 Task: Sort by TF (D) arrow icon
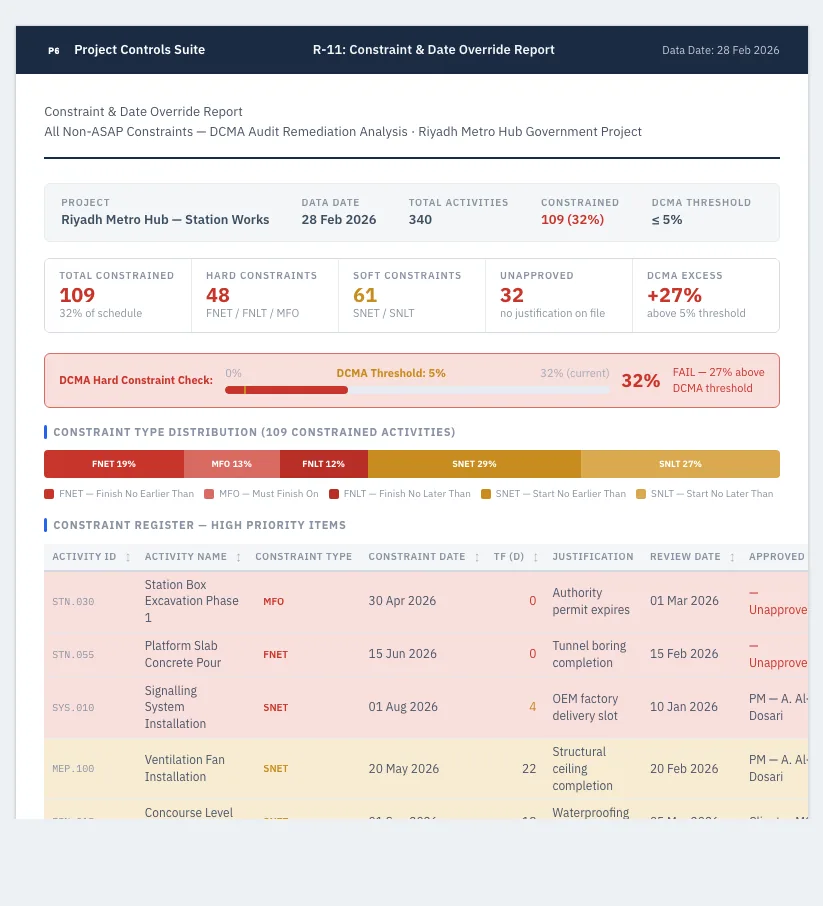(536, 557)
